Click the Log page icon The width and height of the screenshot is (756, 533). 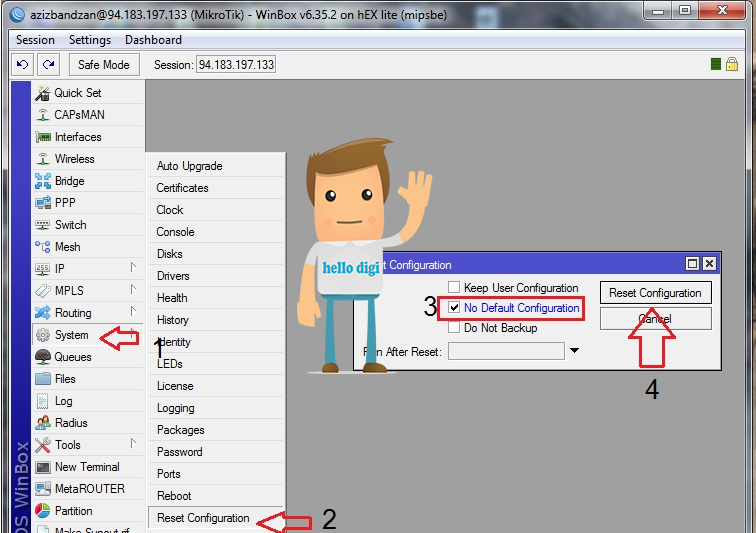pos(42,401)
